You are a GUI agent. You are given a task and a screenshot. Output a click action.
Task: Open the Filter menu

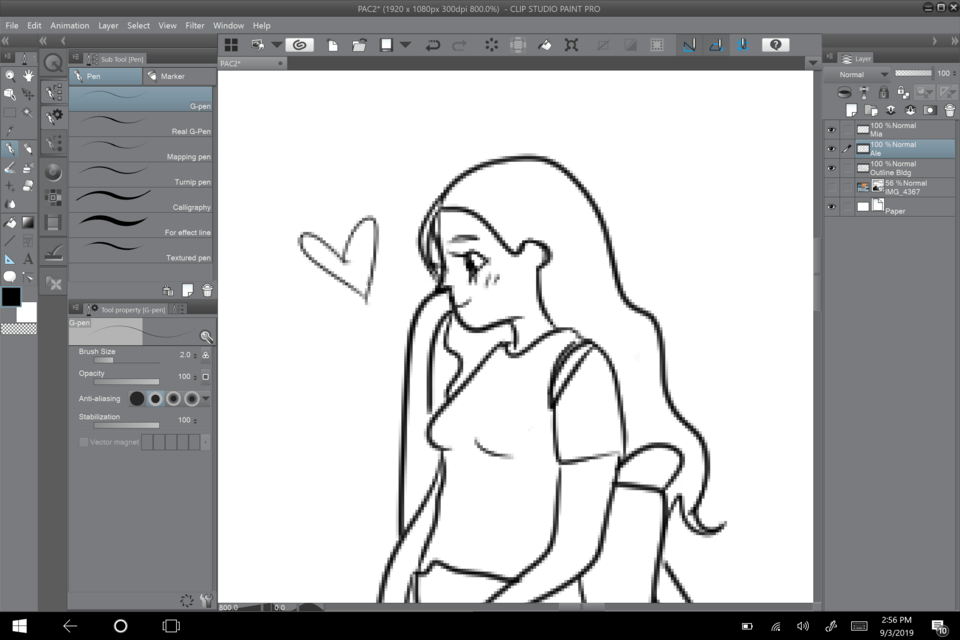click(x=194, y=25)
